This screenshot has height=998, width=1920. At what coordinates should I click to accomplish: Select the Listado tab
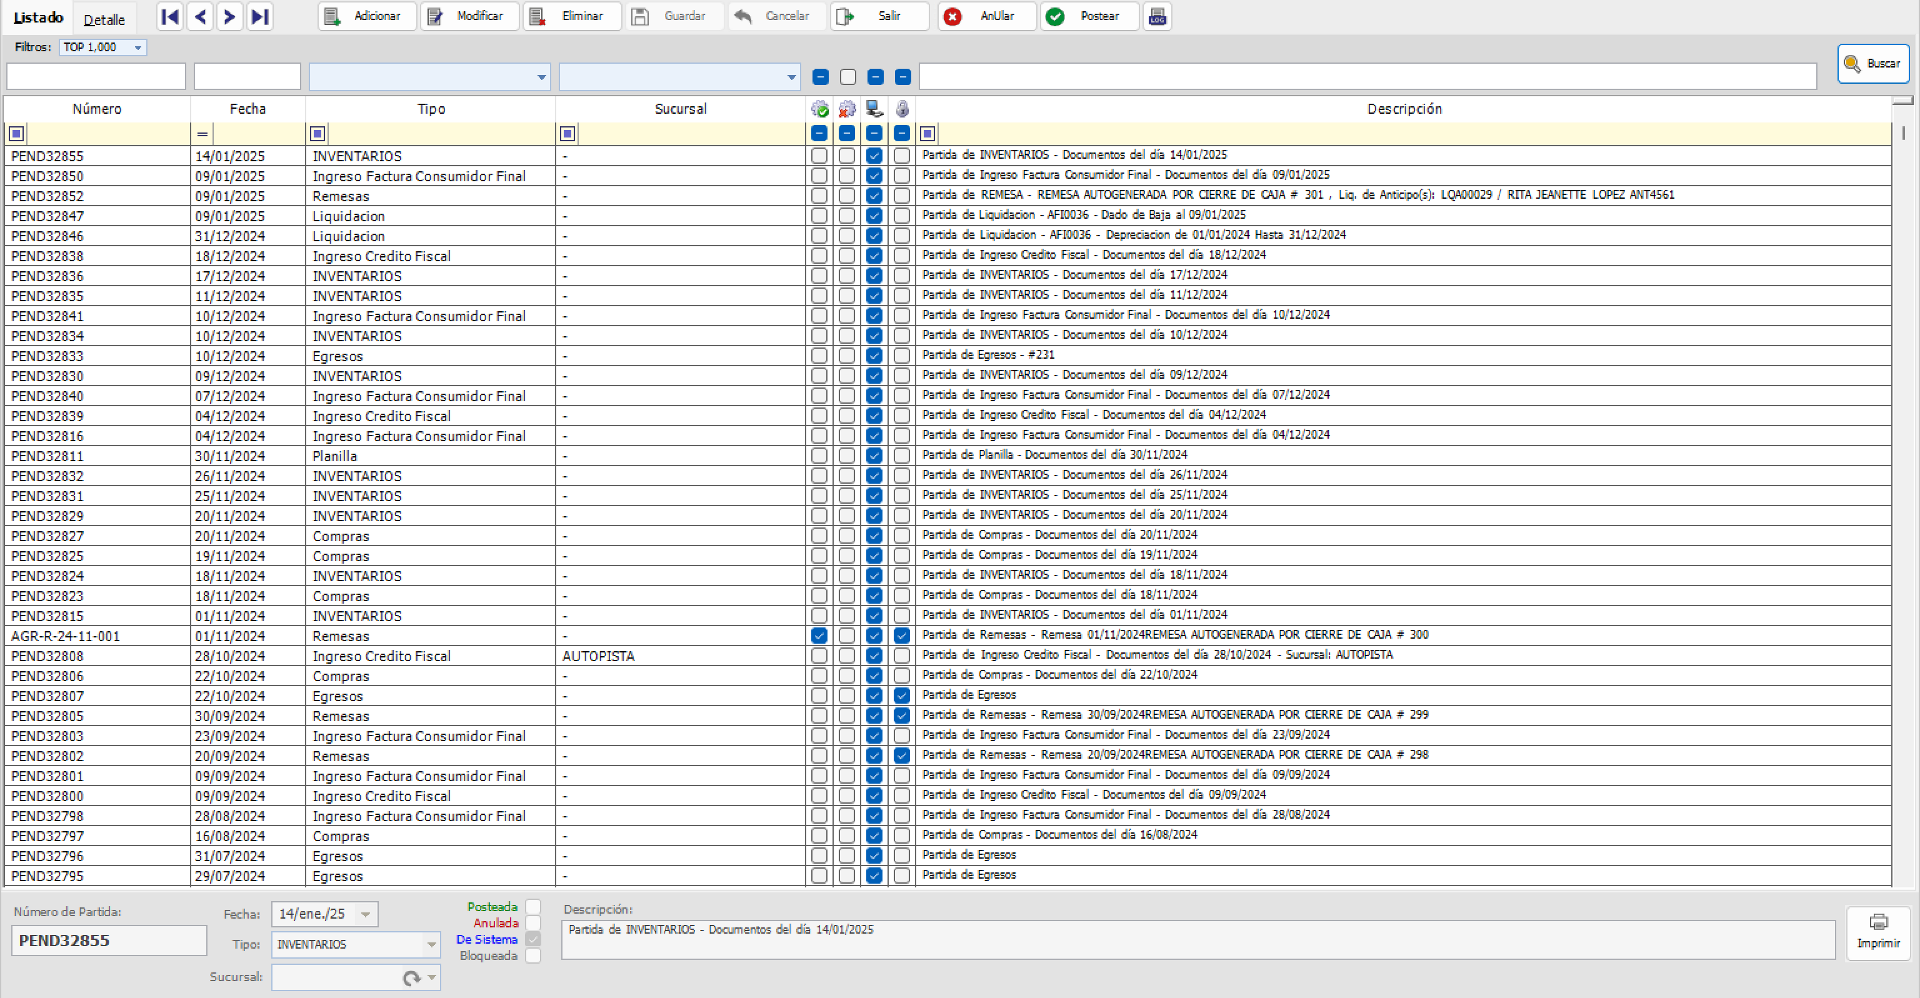[38, 17]
